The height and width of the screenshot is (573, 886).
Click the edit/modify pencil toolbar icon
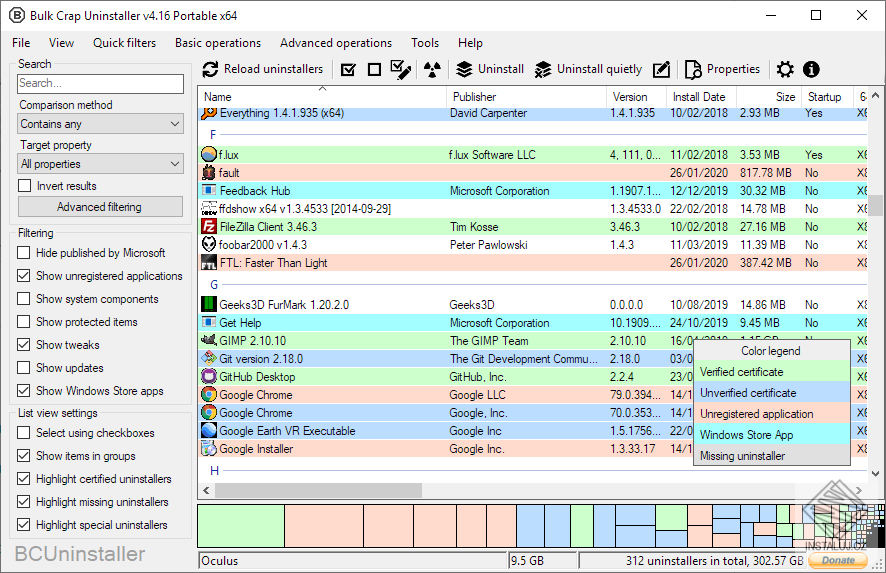661,70
